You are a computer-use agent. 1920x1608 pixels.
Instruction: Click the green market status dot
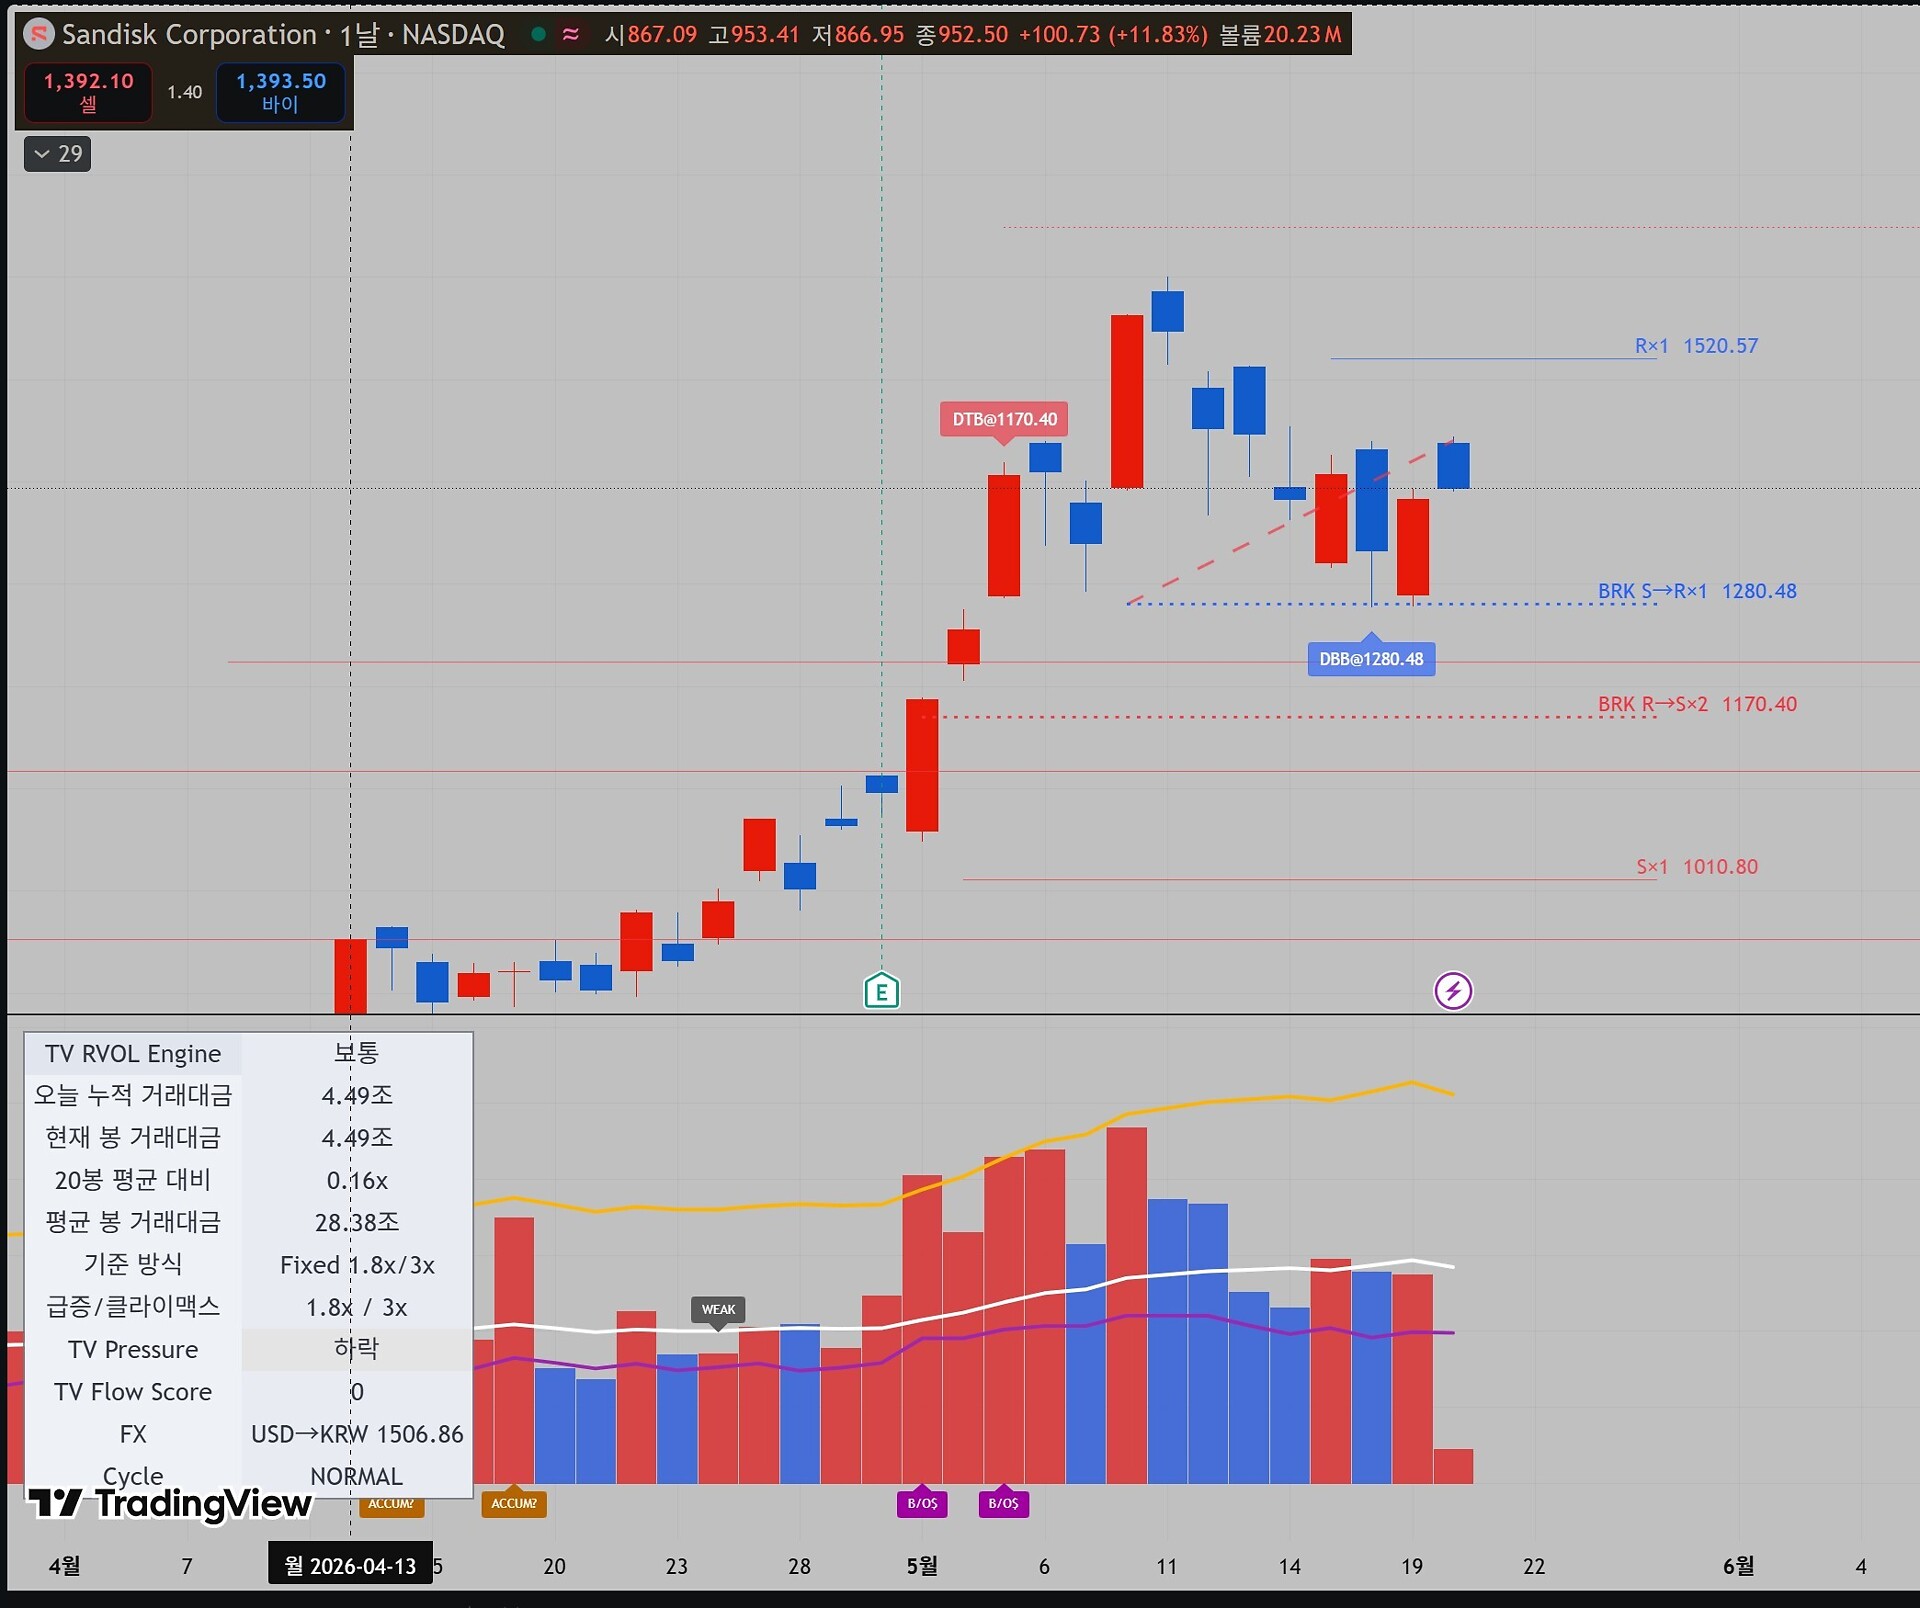click(538, 35)
